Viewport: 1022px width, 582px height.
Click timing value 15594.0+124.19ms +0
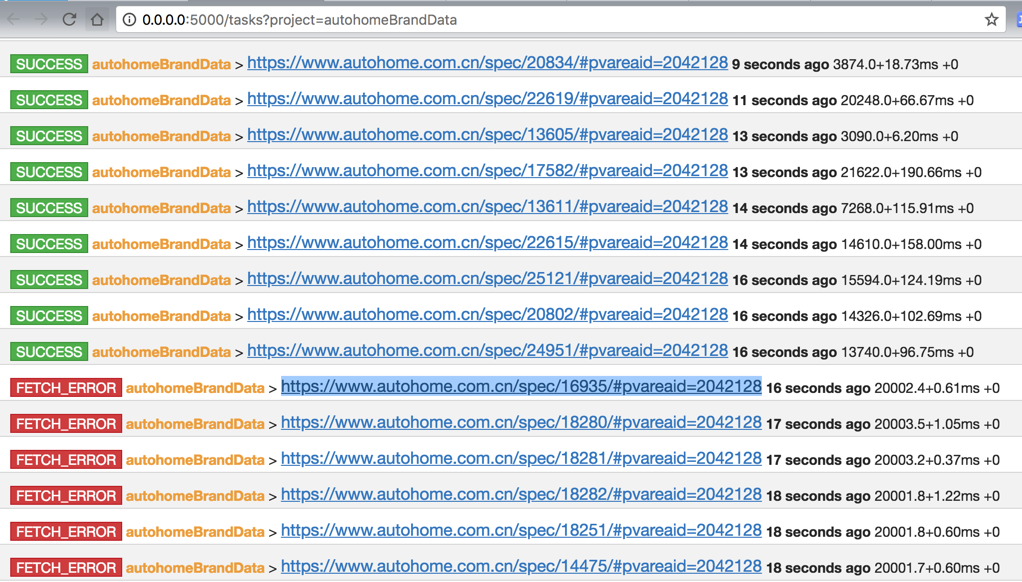click(x=911, y=280)
